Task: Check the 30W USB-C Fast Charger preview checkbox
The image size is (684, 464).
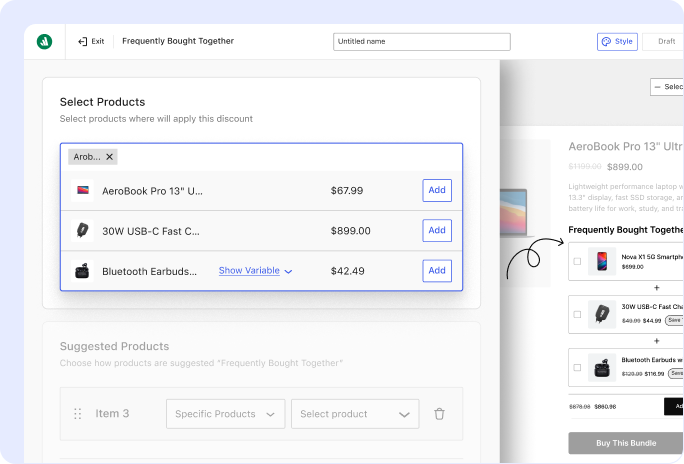Action: pyautogui.click(x=577, y=314)
